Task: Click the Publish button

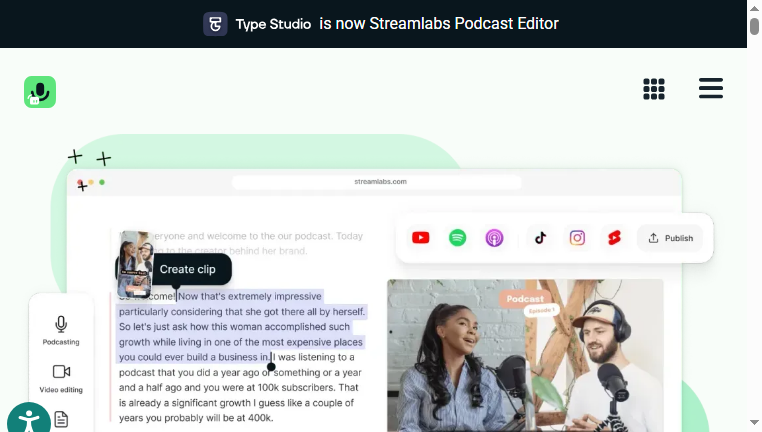Action: click(670, 238)
